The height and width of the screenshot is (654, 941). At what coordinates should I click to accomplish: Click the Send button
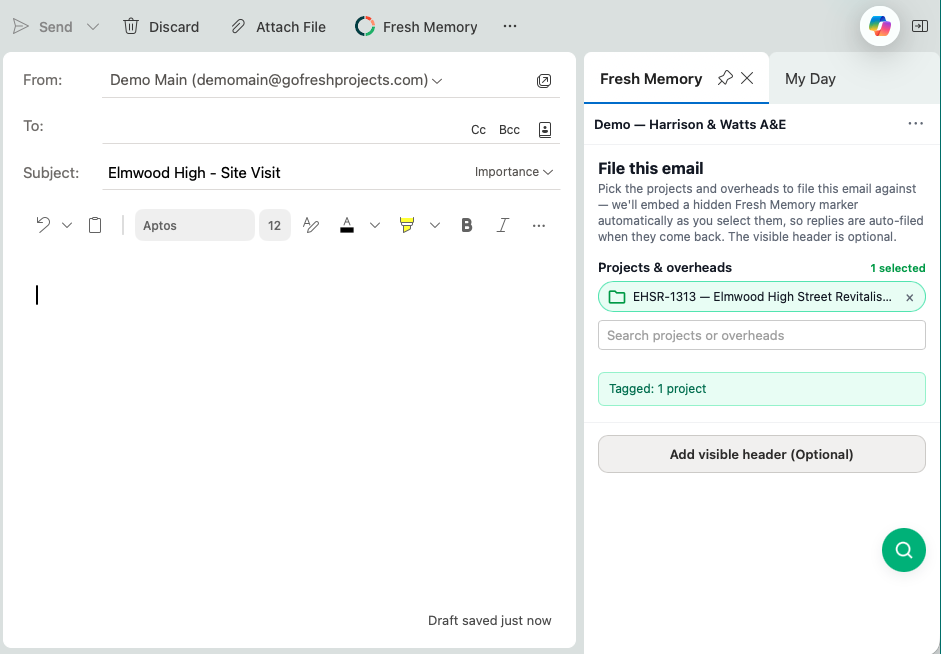tap(43, 26)
